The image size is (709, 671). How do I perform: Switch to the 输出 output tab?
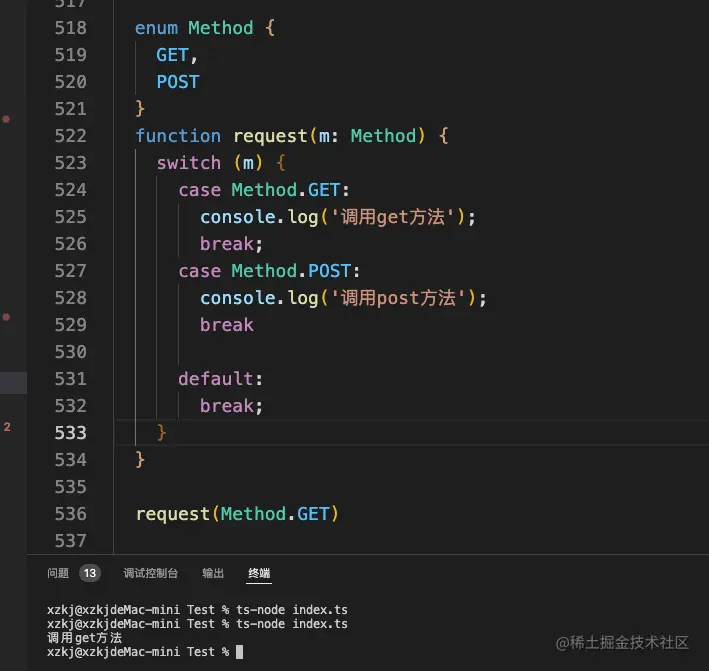[x=213, y=573]
